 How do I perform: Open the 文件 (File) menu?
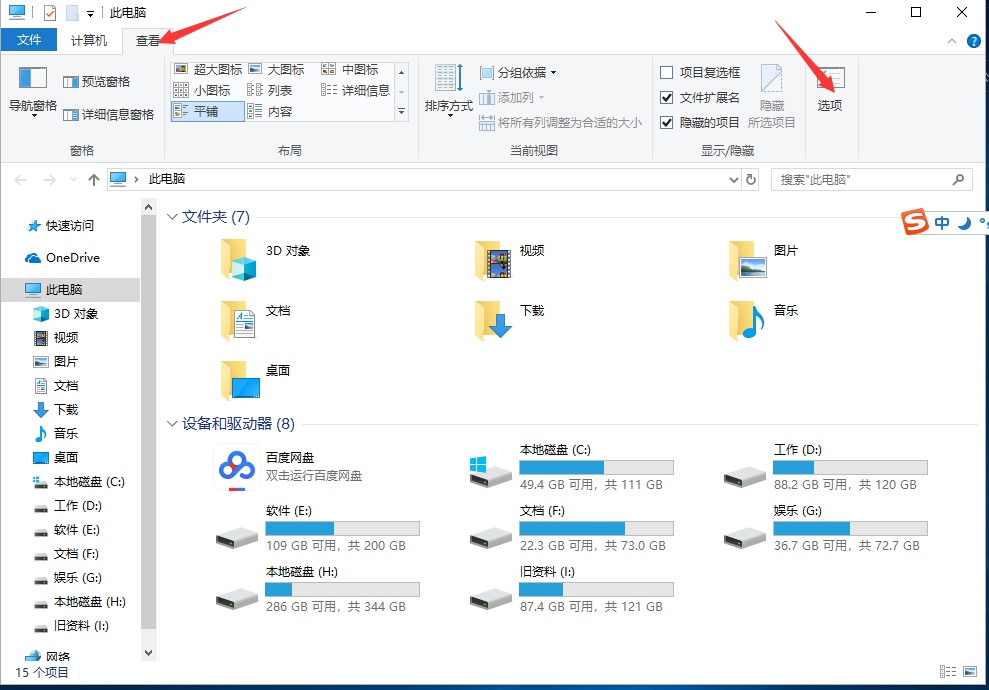click(29, 39)
